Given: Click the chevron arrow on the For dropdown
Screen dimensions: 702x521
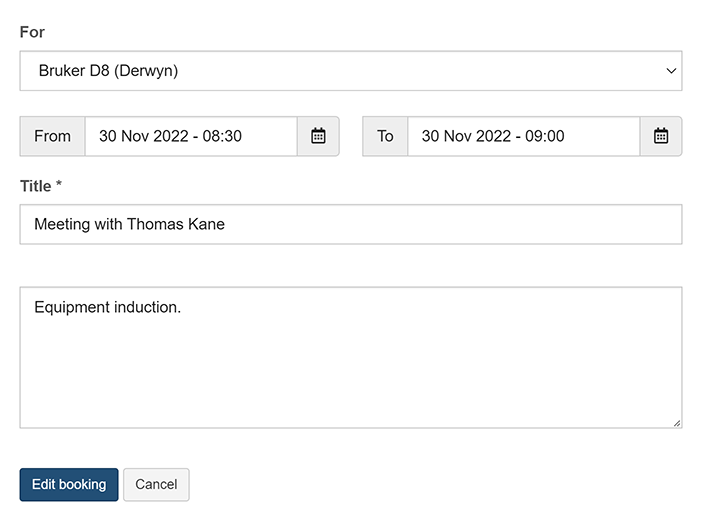Looking at the screenshot, I should (670, 71).
